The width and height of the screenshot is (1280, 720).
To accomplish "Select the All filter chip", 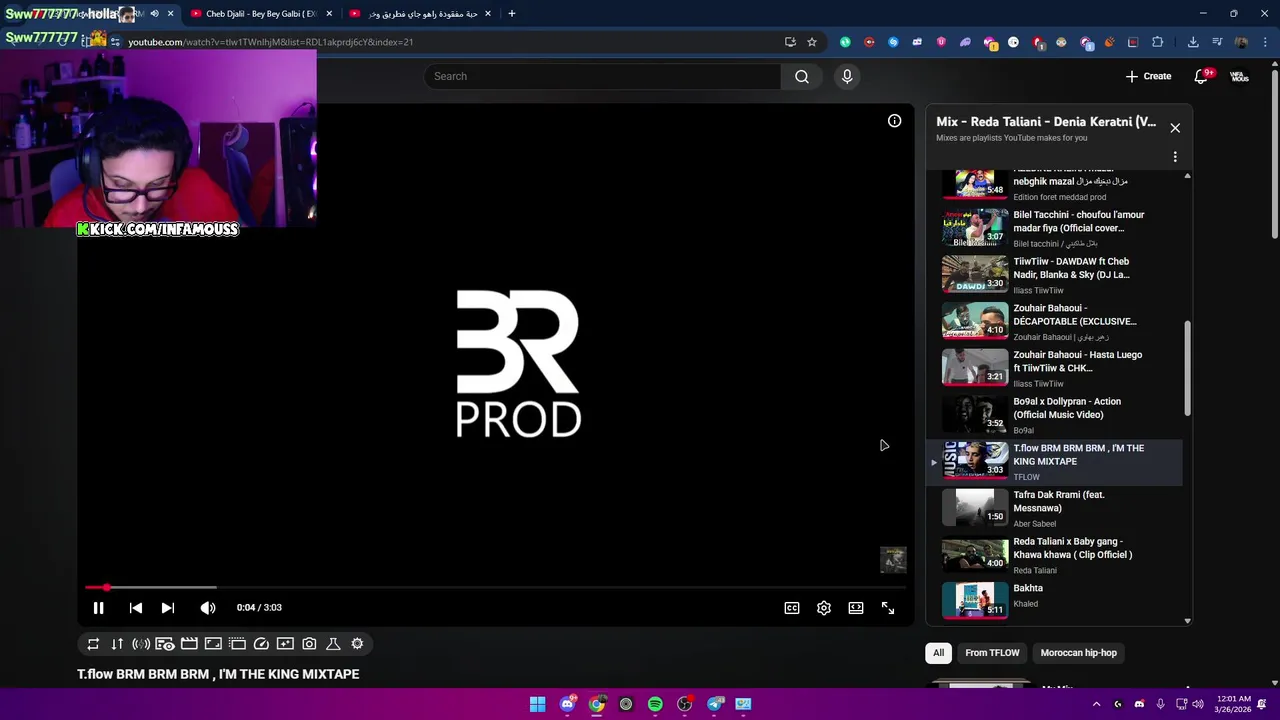I will click(x=938, y=653).
